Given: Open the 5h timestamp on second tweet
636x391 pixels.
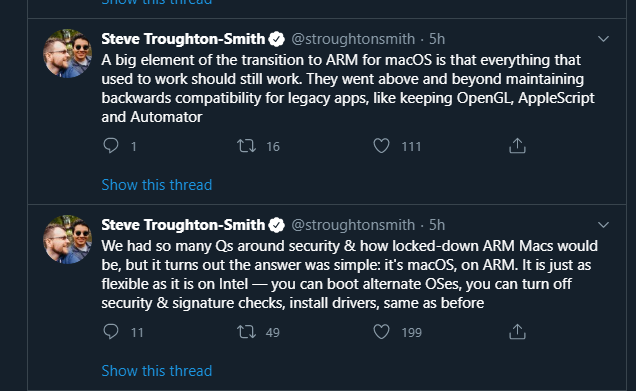Looking at the screenshot, I should click(437, 225).
